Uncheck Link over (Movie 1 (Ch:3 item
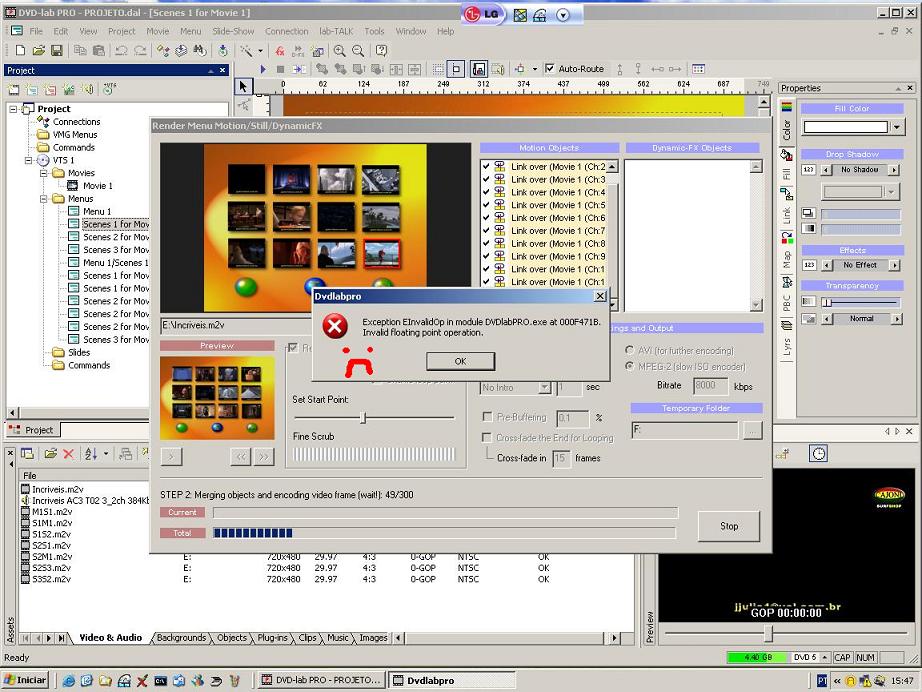Image resolution: width=922 pixels, height=692 pixels. 486,179
